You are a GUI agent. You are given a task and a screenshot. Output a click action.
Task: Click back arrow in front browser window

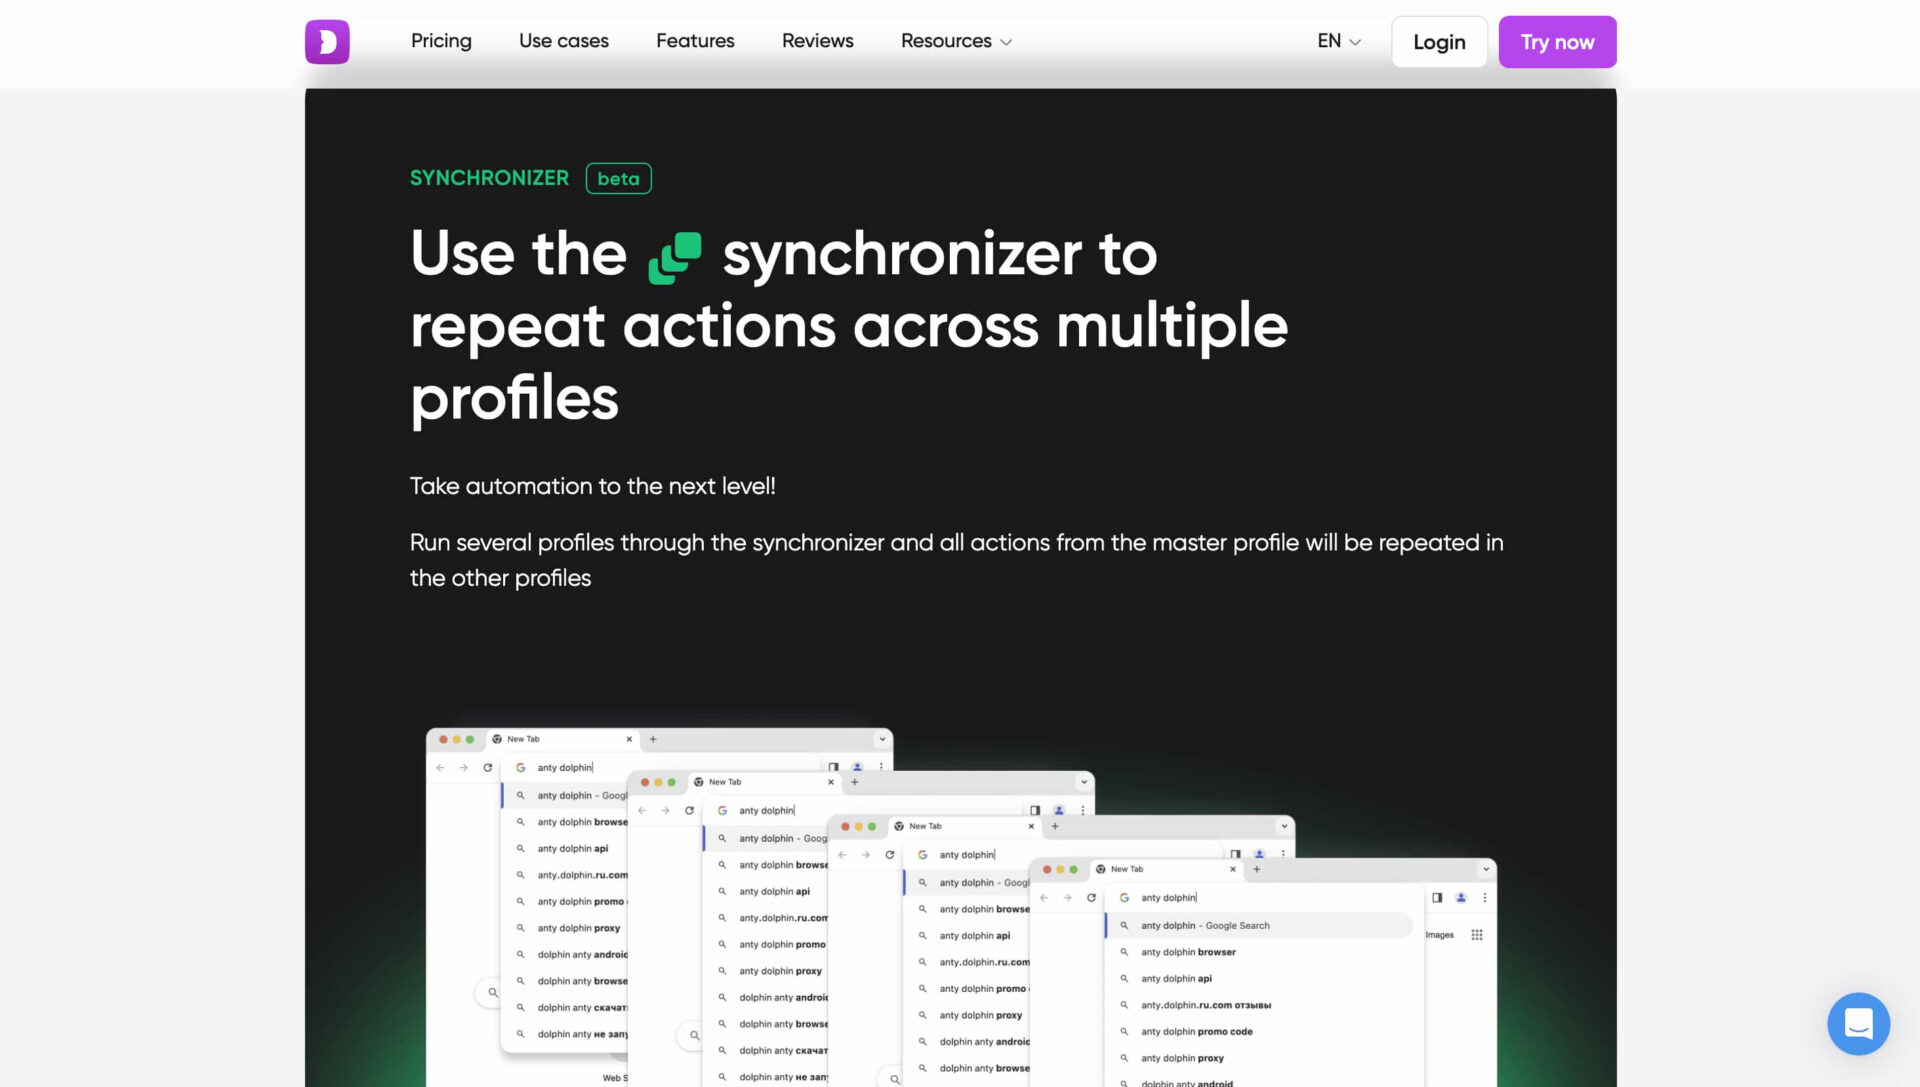[1044, 898]
